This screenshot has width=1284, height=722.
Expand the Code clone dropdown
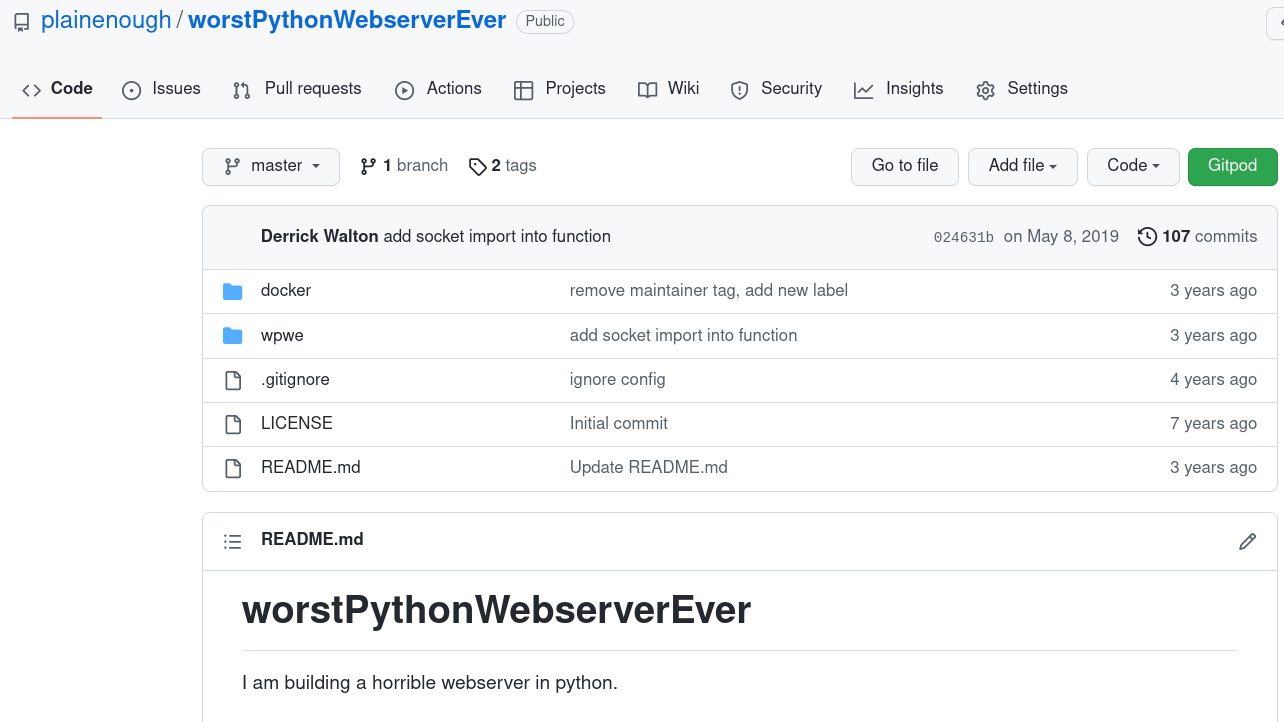[1133, 166]
